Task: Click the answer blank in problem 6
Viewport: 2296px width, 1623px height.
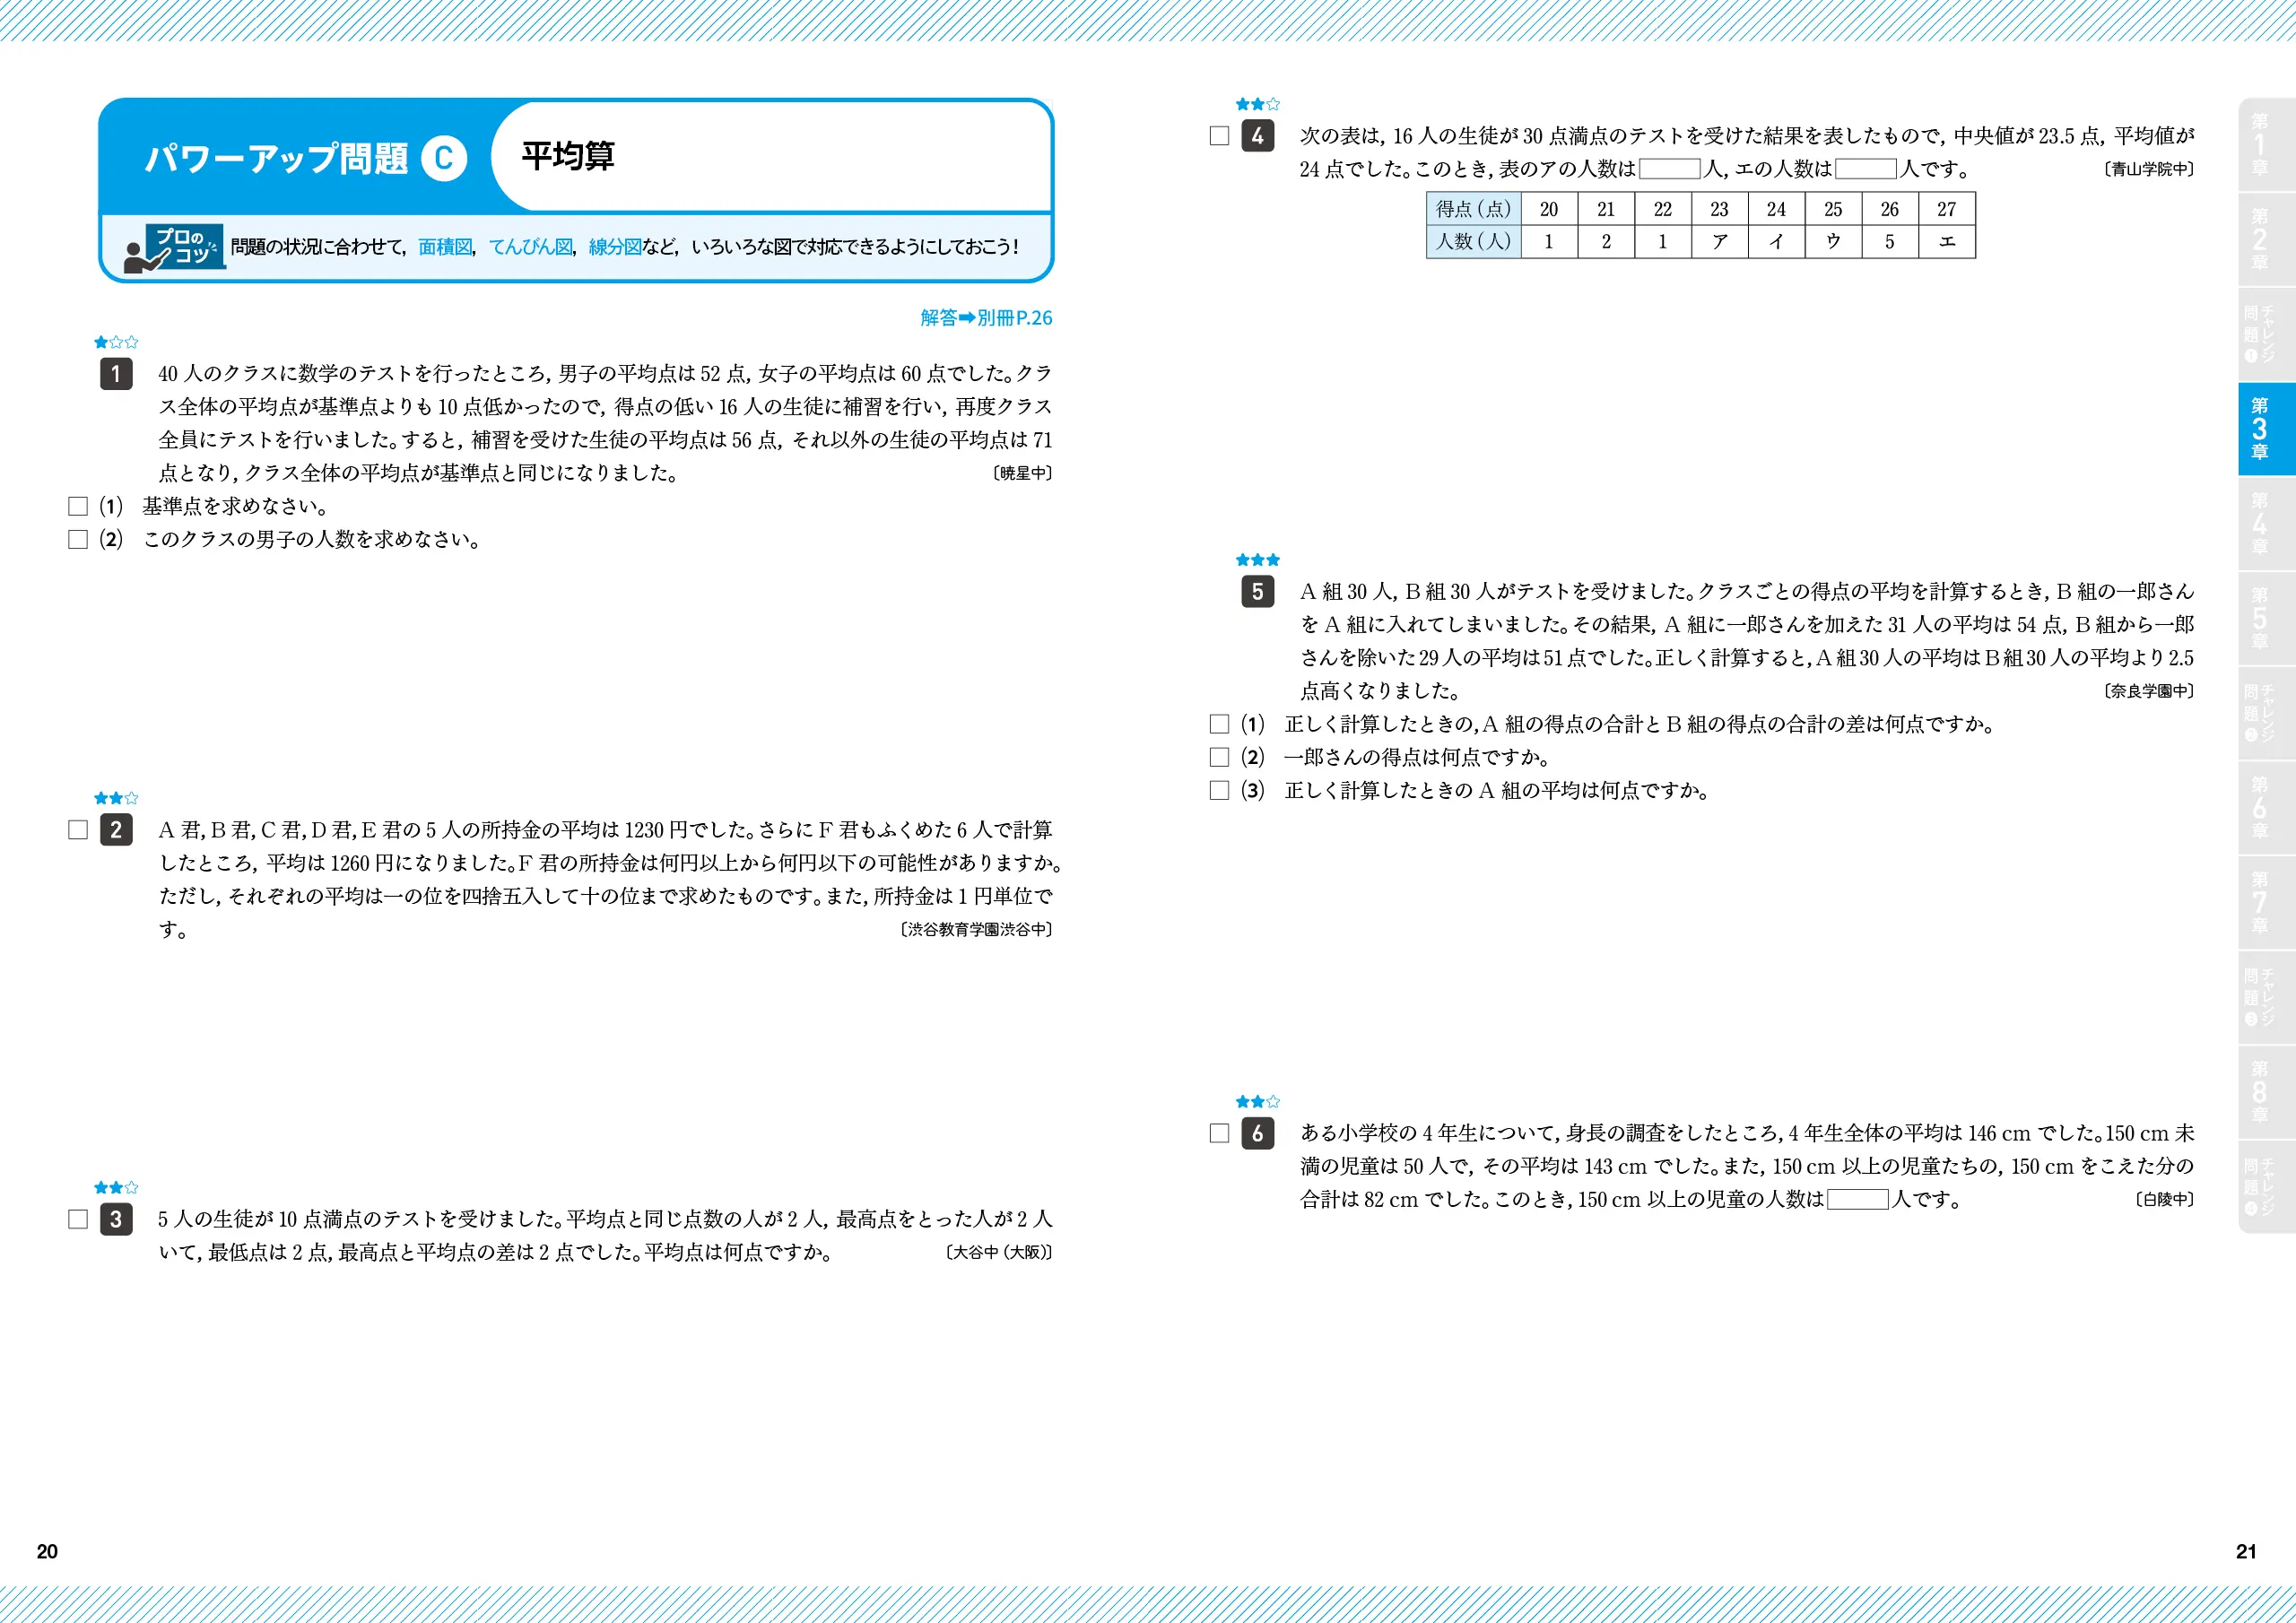Action: coord(1857,1199)
